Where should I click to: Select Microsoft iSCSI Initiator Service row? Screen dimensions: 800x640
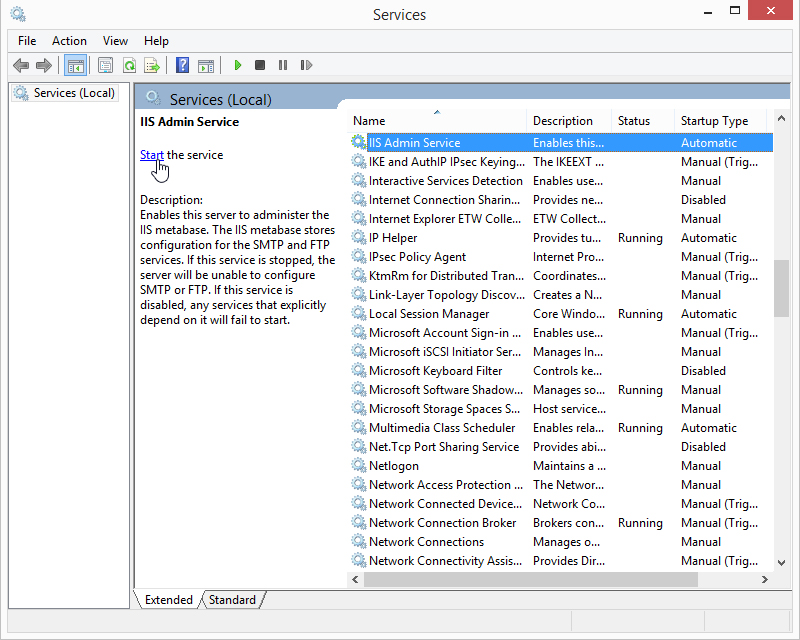(x=561, y=352)
